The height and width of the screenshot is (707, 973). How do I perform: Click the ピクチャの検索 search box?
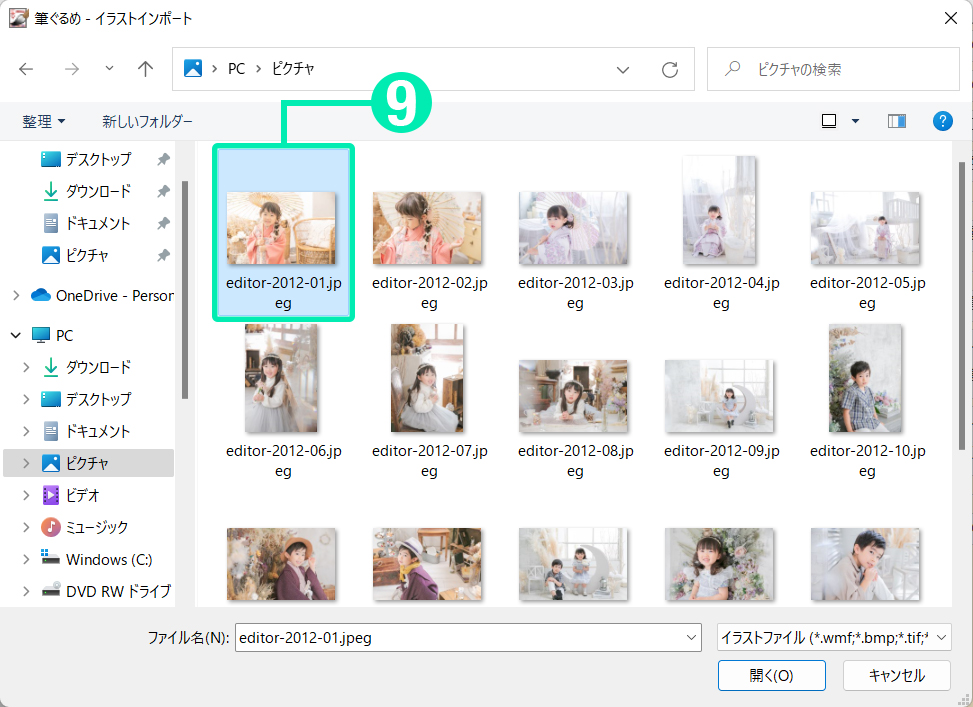pyautogui.click(x=840, y=69)
